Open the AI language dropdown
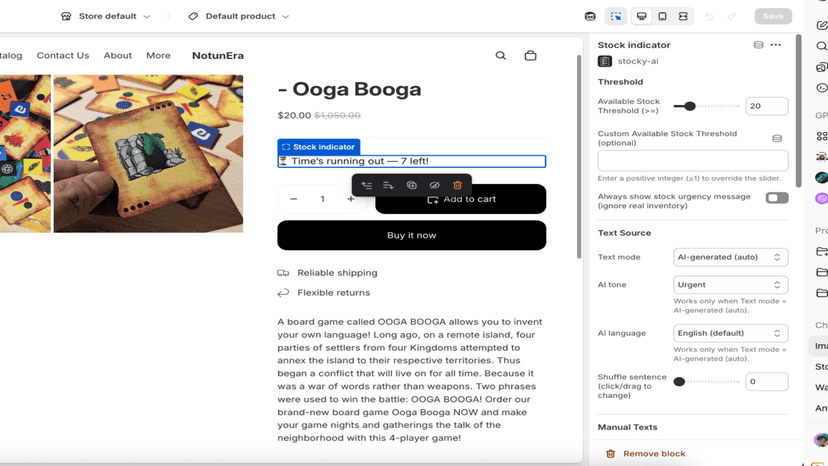The width and height of the screenshot is (828, 466). point(730,333)
